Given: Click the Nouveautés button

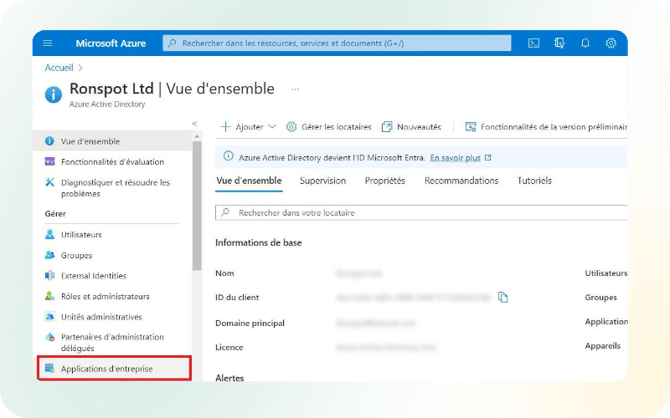Looking at the screenshot, I should tap(411, 127).
